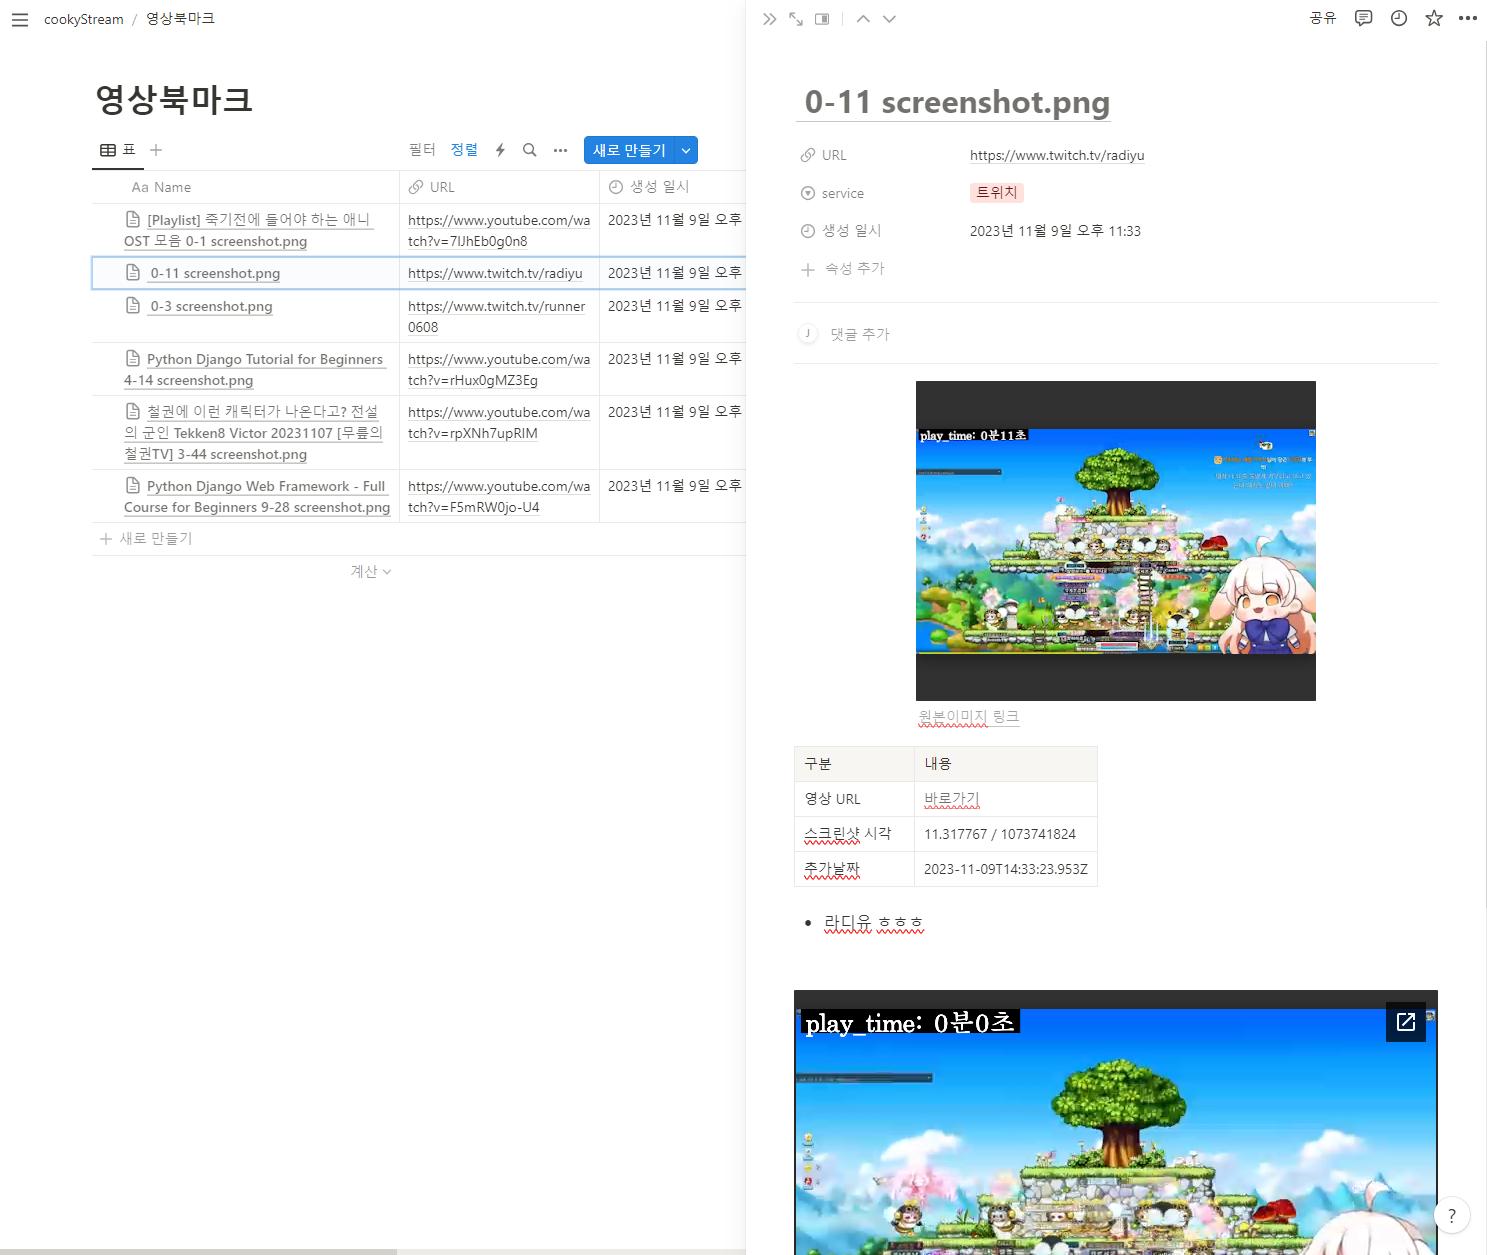Open original image with external-link icon
The image size is (1487, 1255).
1406,1022
